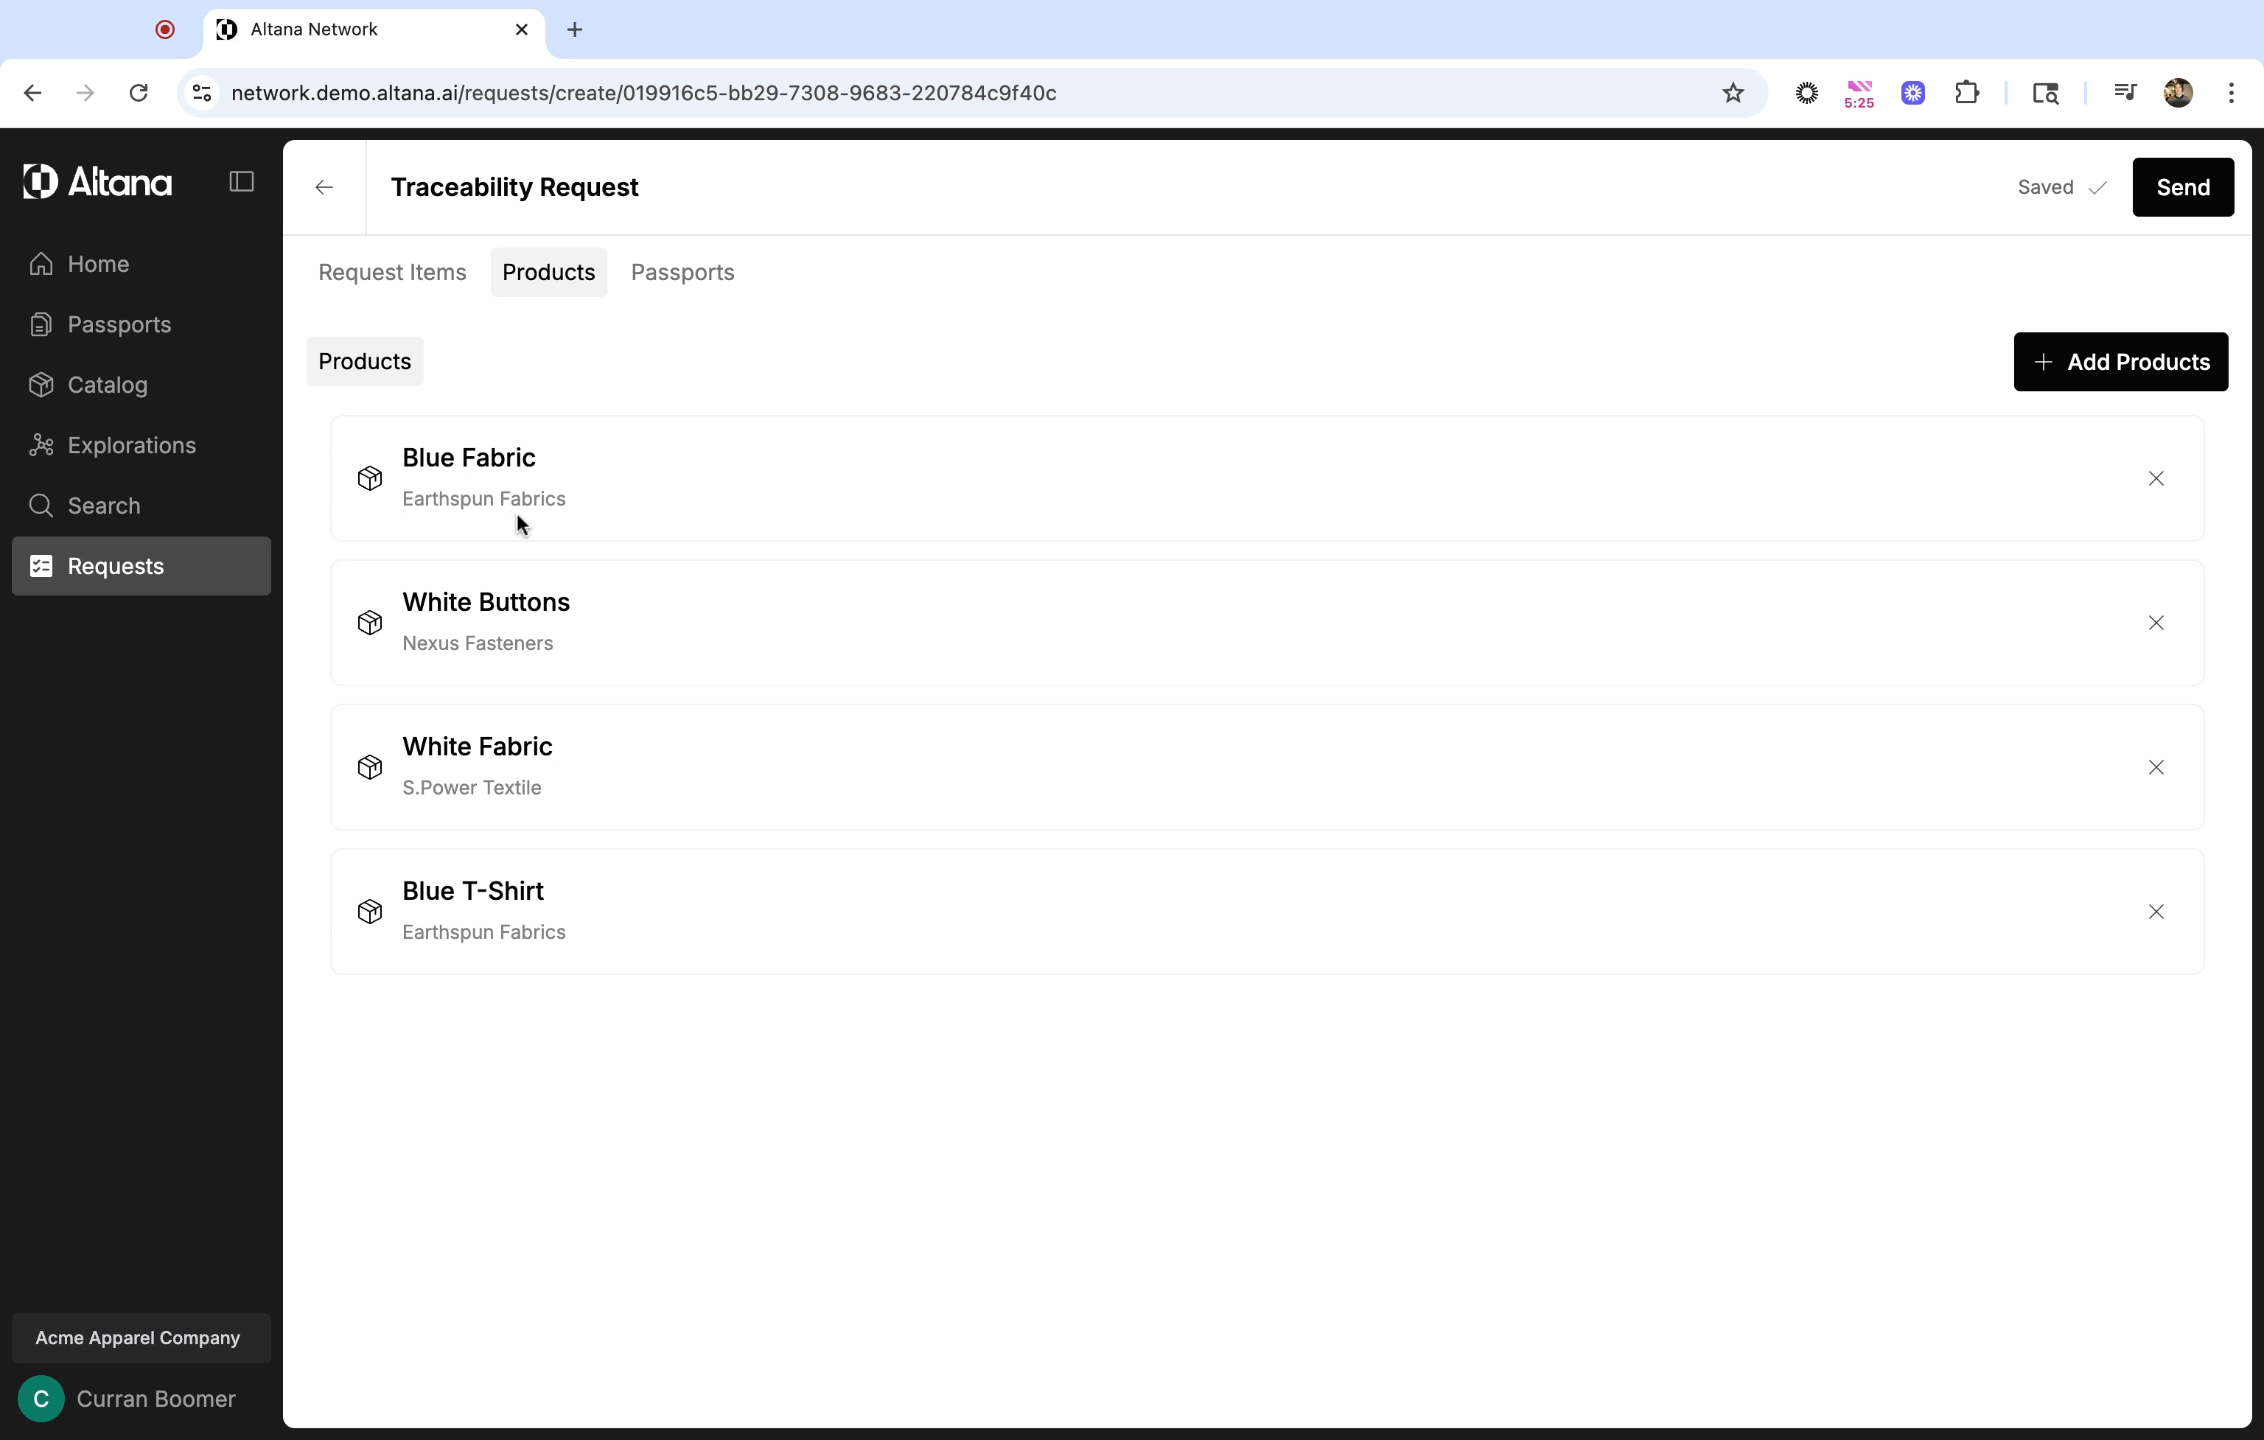
Task: Bookmark this page with star icon
Action: coord(1733,93)
